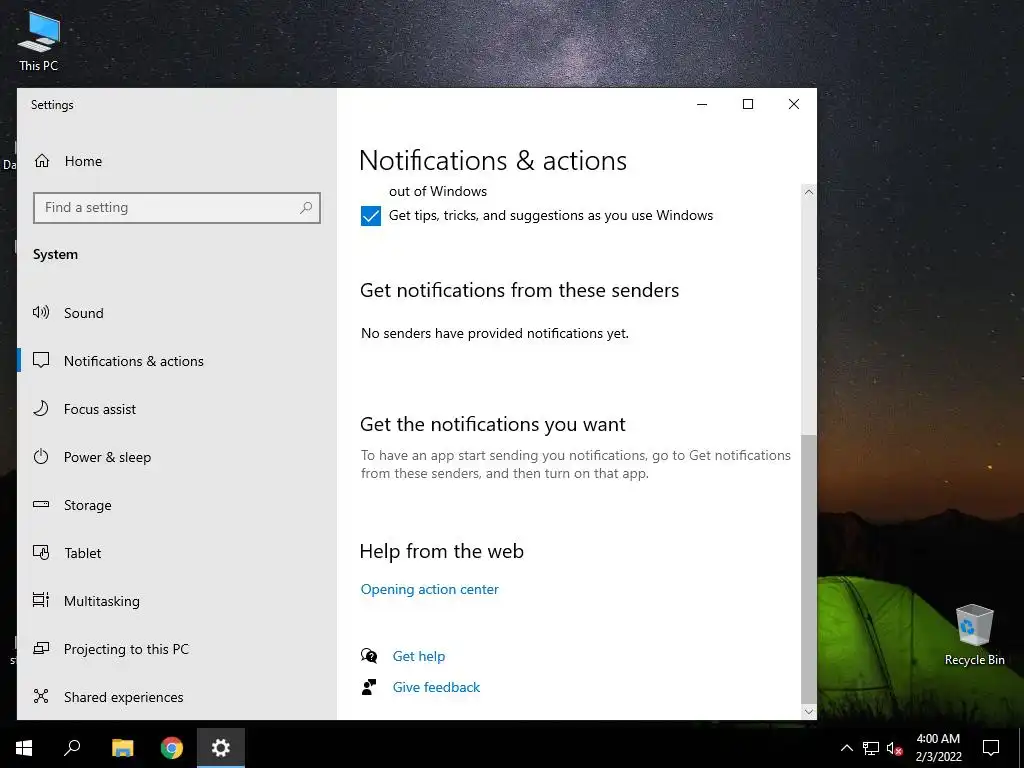Click the Storage drive icon
1024x768 pixels.
click(41, 504)
